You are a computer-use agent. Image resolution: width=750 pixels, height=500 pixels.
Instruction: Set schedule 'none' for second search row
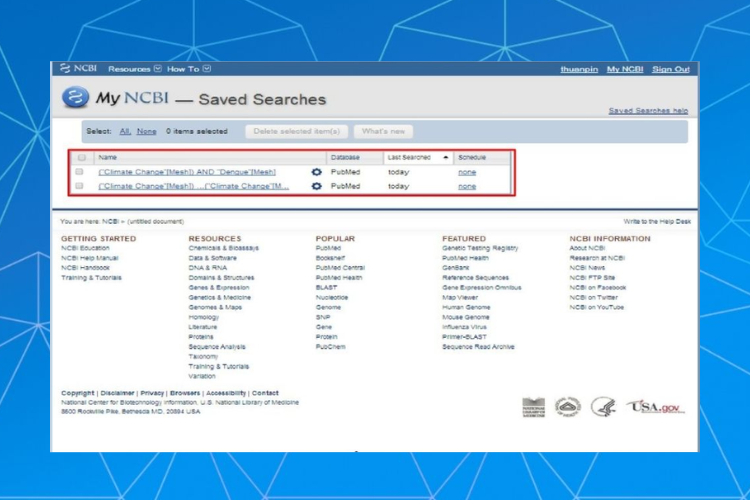[x=467, y=186]
